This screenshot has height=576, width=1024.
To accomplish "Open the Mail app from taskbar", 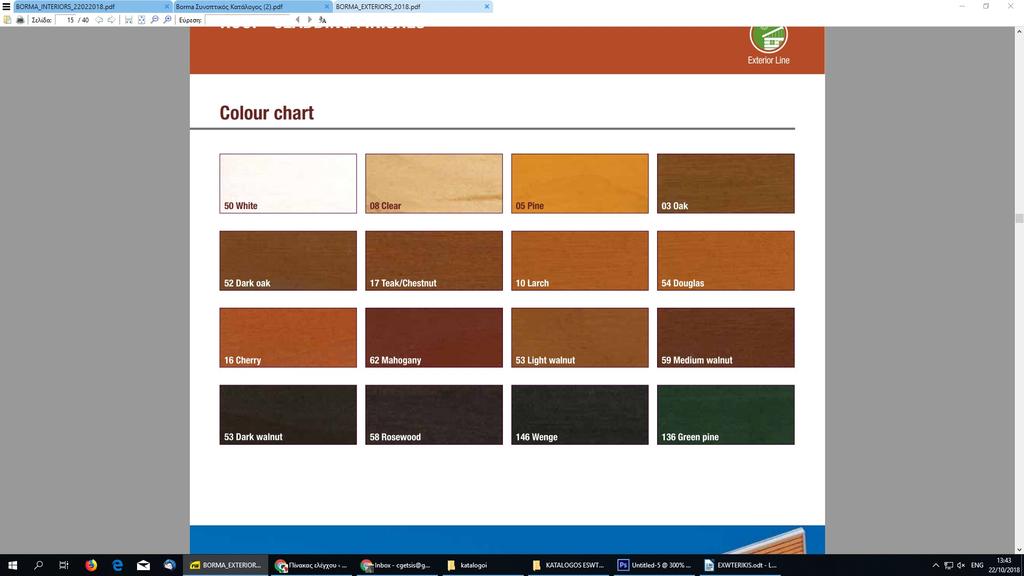I will [143, 566].
